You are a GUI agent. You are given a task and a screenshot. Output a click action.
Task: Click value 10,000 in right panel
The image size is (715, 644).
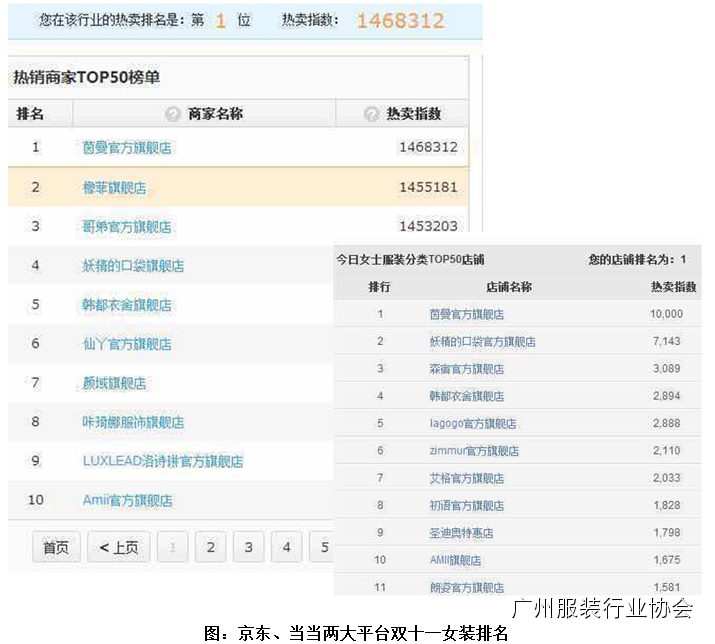pyautogui.click(x=666, y=314)
